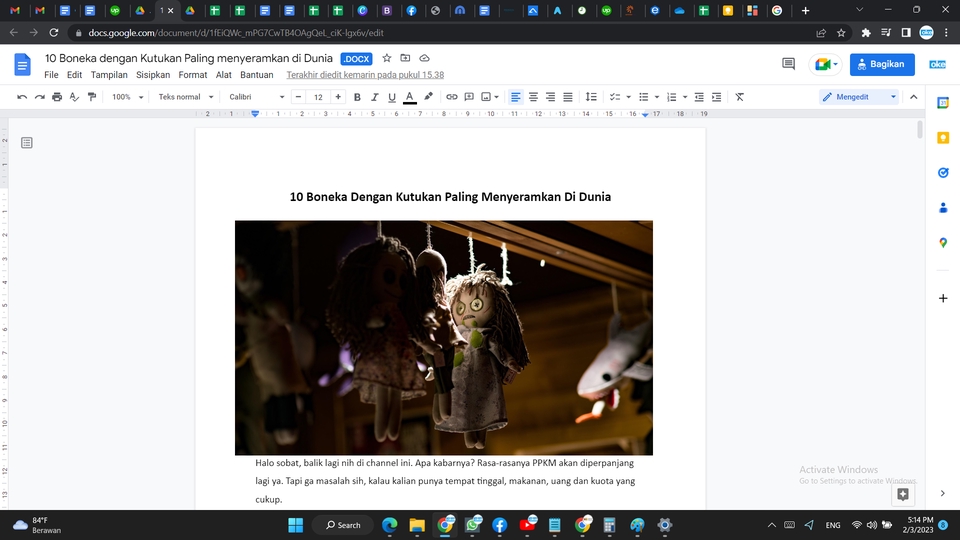Pick the text color option
Screen dimensions: 960x540
409,97
